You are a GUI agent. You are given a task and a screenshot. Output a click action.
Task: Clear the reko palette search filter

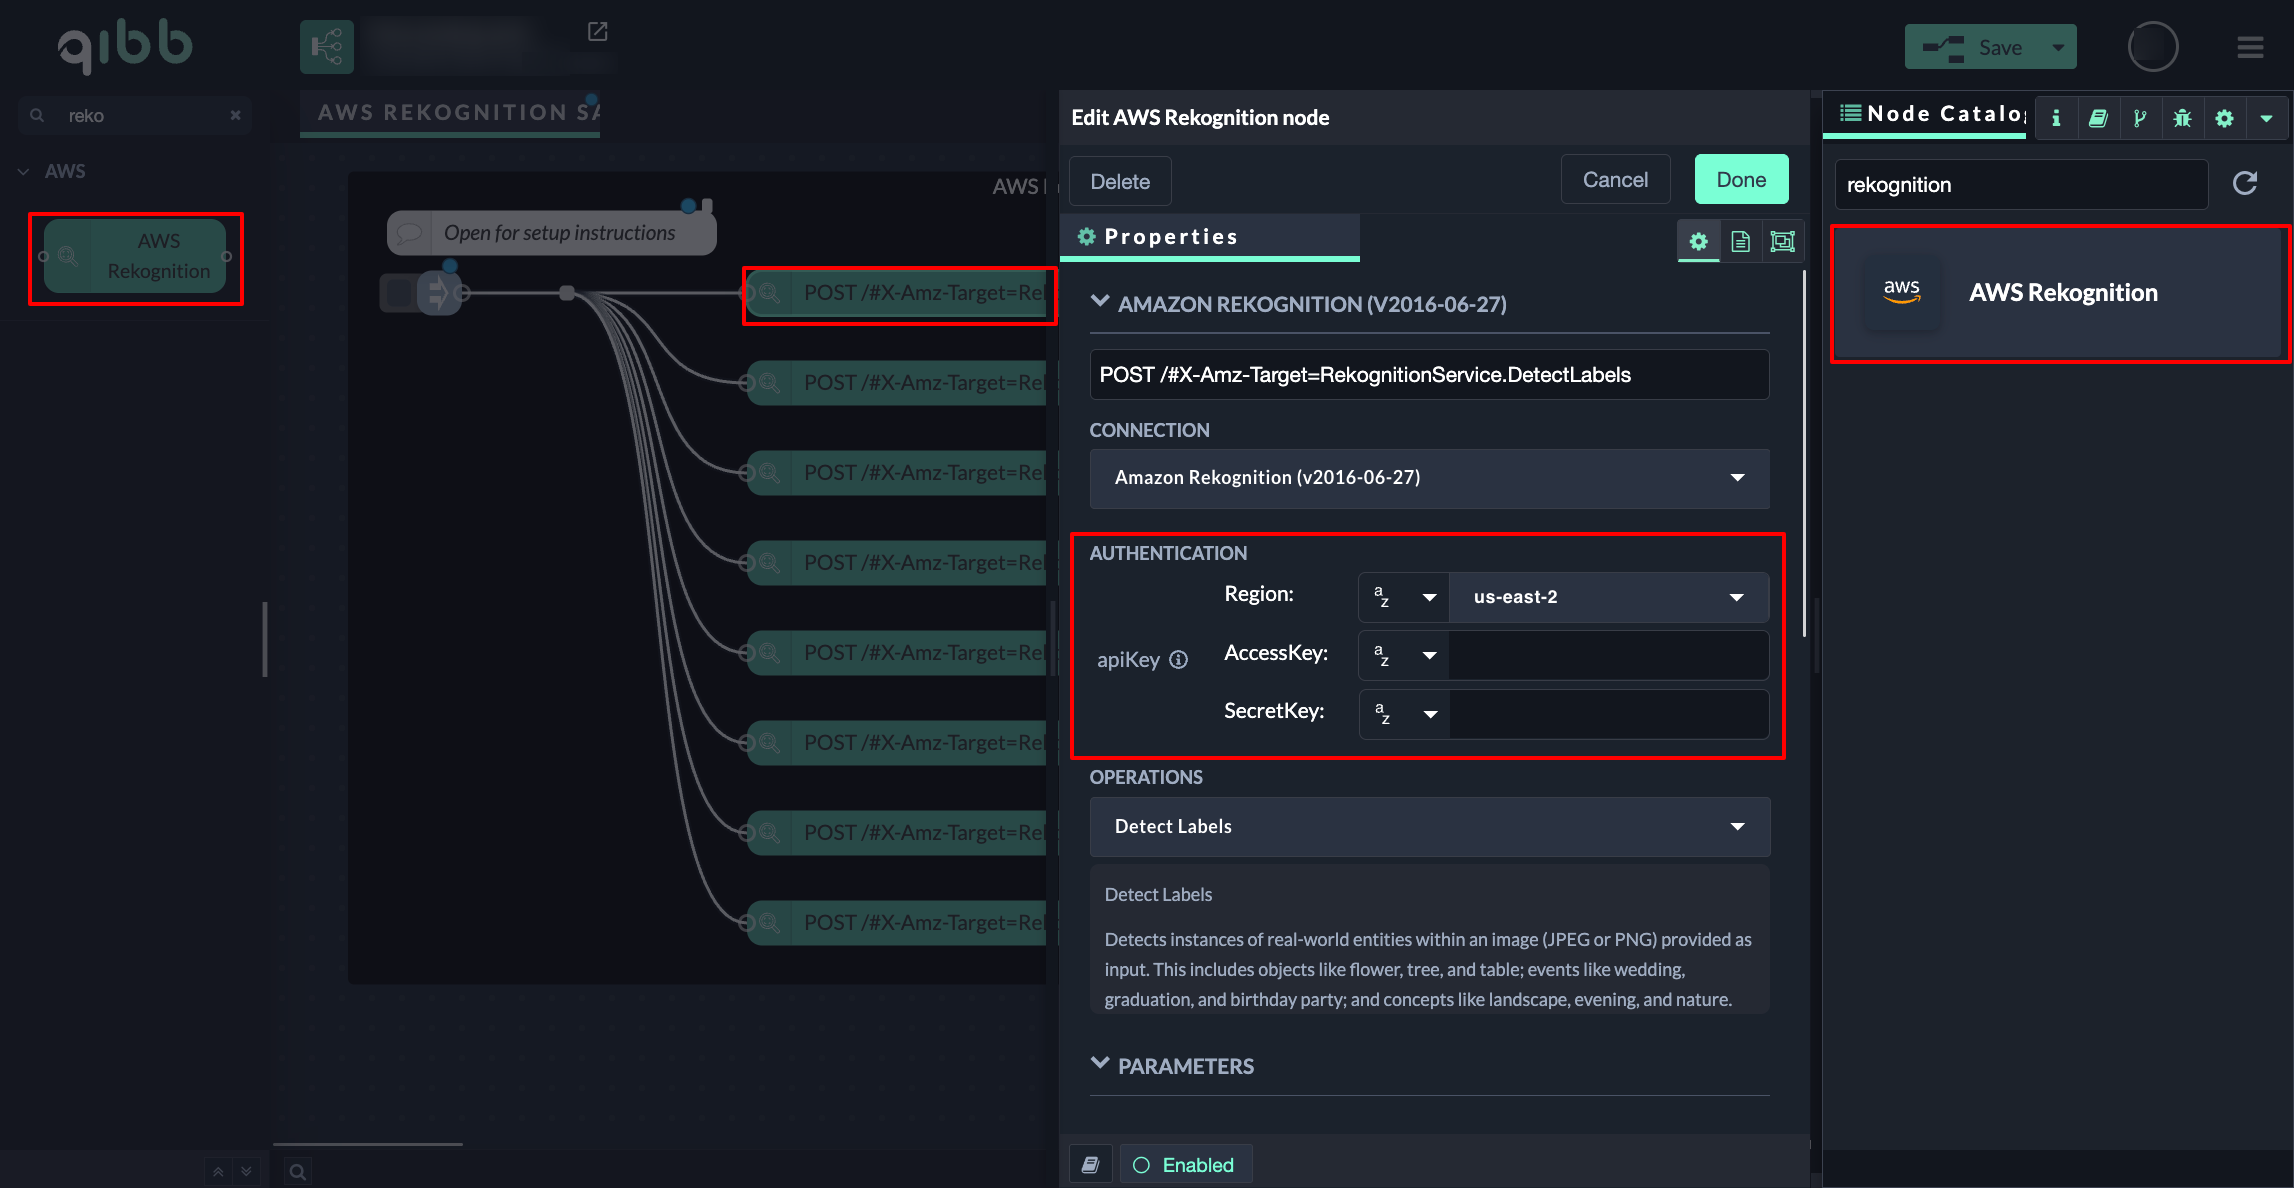[235, 115]
